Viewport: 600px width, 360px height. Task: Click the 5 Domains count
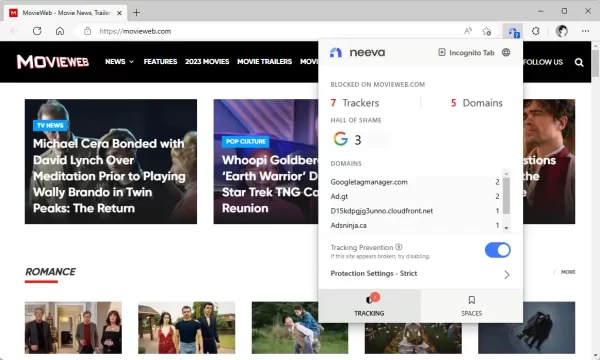coord(476,103)
